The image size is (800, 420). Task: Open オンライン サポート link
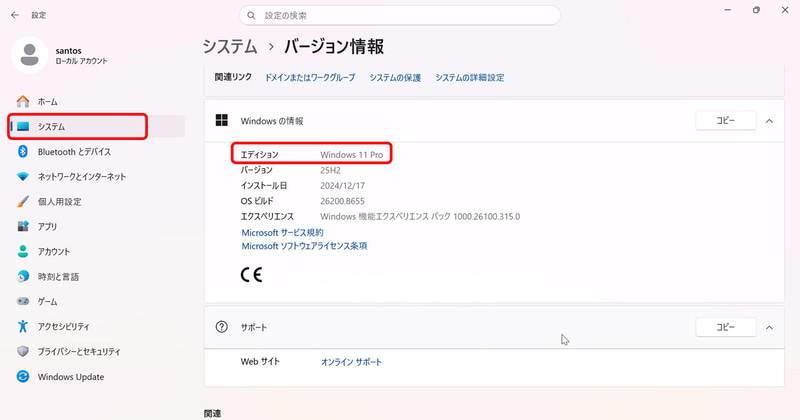click(x=351, y=362)
